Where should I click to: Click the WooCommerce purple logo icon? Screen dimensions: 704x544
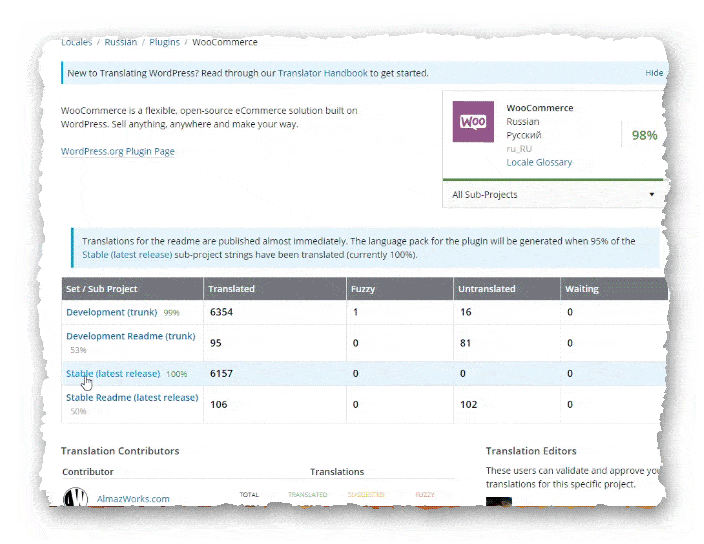[473, 122]
